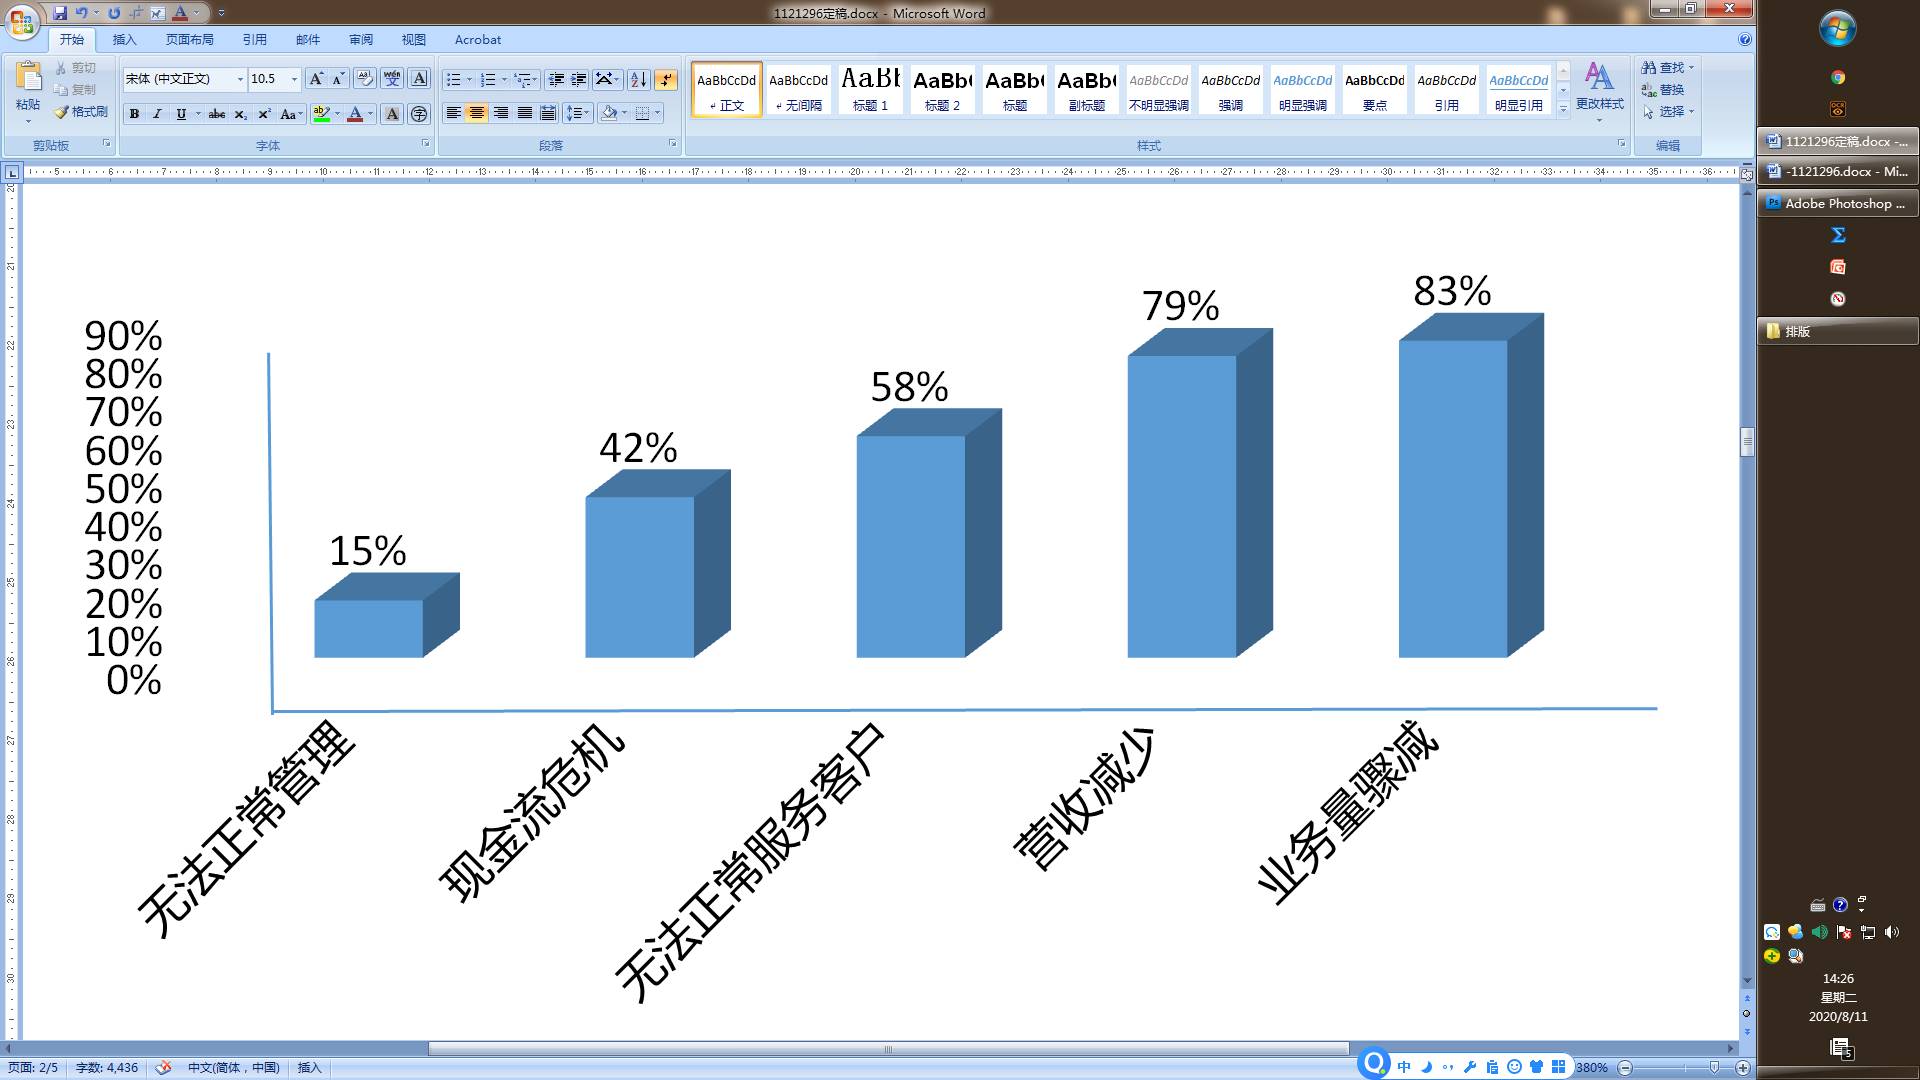Viewport: 1920px width, 1080px height.
Task: Toggle bold formatting
Action: [134, 114]
